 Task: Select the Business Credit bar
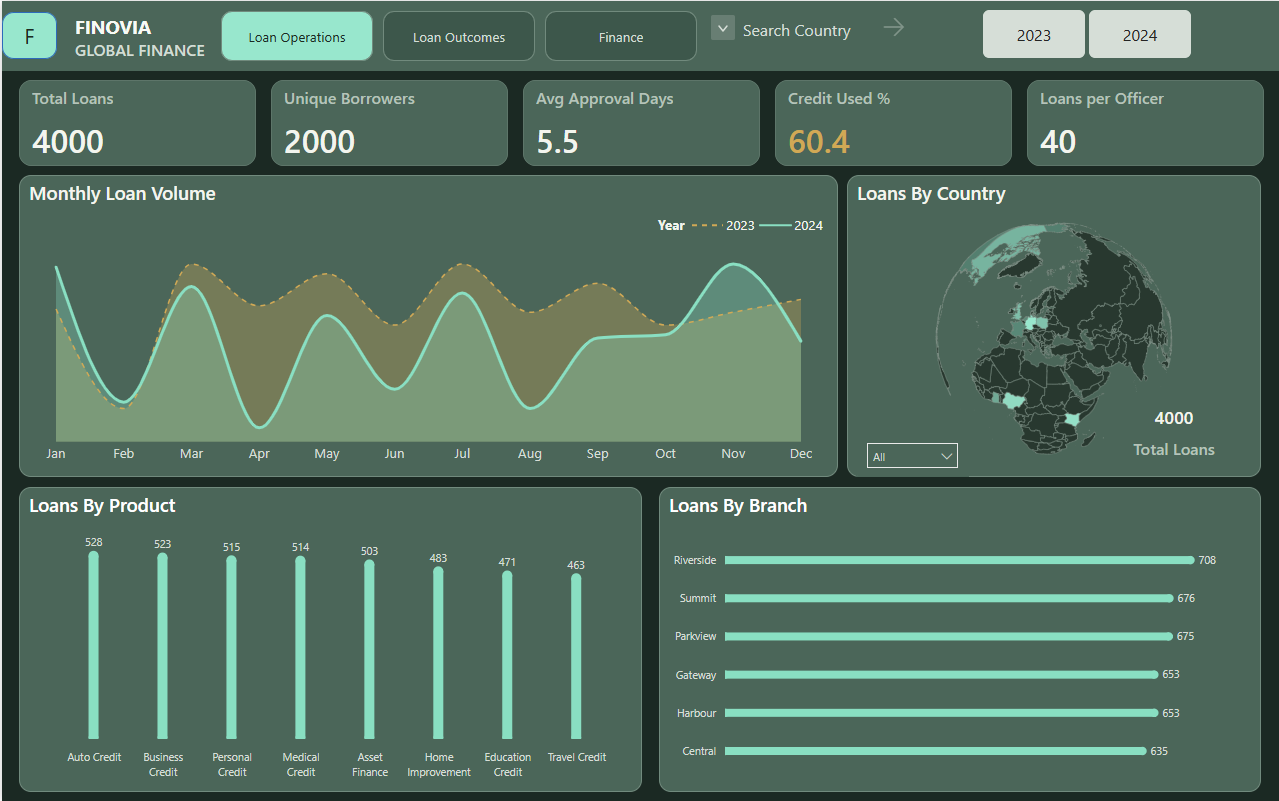pyautogui.click(x=163, y=646)
